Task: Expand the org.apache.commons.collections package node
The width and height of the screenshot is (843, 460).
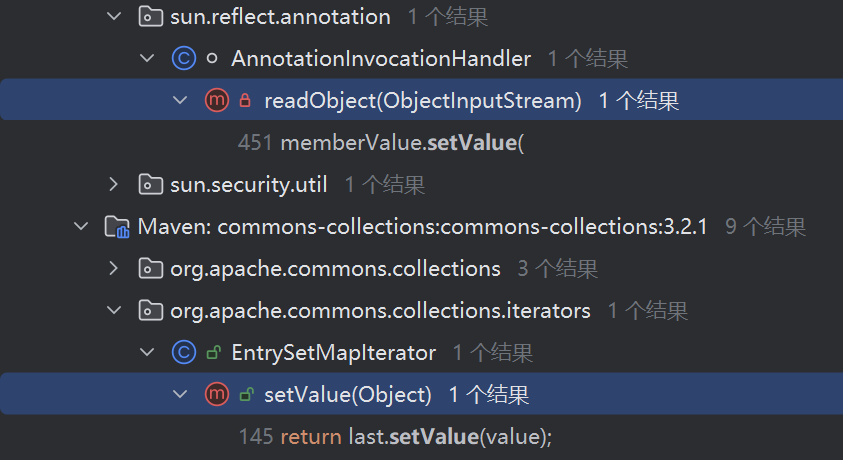Action: coord(113,268)
